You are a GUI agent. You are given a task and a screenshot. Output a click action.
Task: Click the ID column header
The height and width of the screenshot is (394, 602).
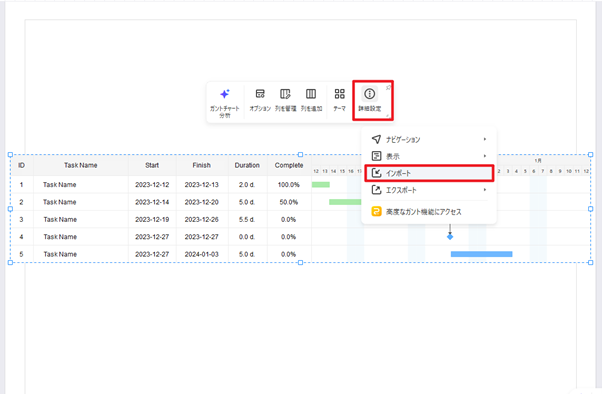(22, 165)
